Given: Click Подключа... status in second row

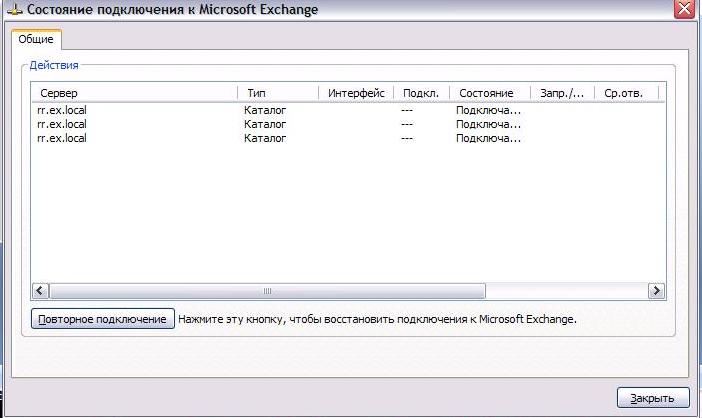Looking at the screenshot, I should coord(488,124).
